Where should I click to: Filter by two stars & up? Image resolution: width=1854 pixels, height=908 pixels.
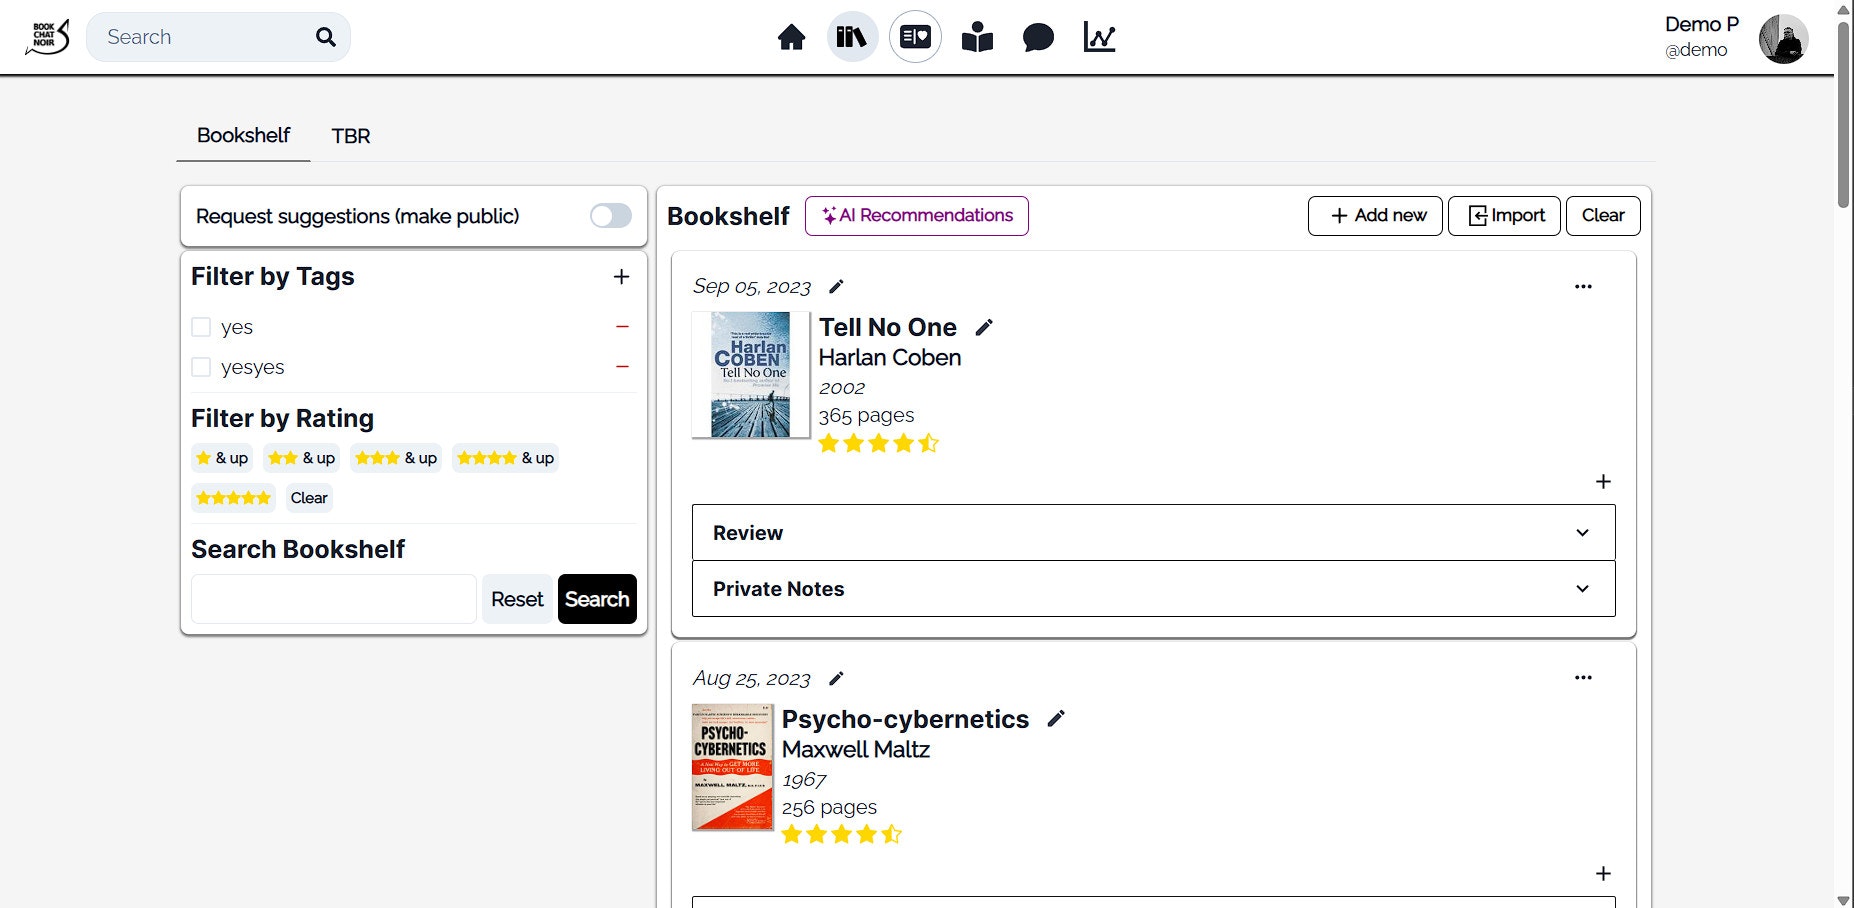[301, 458]
